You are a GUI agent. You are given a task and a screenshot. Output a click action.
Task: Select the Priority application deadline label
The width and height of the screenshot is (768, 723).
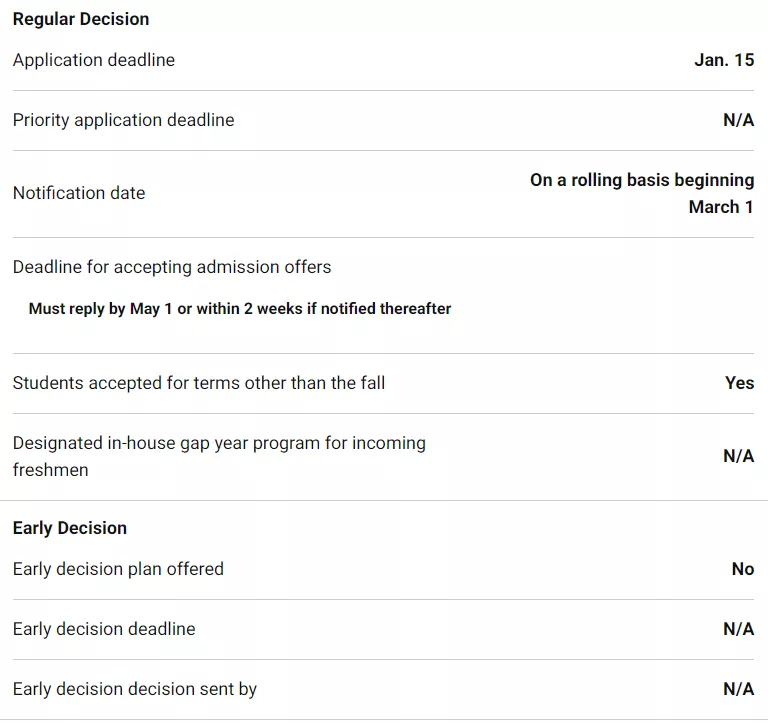(x=123, y=120)
